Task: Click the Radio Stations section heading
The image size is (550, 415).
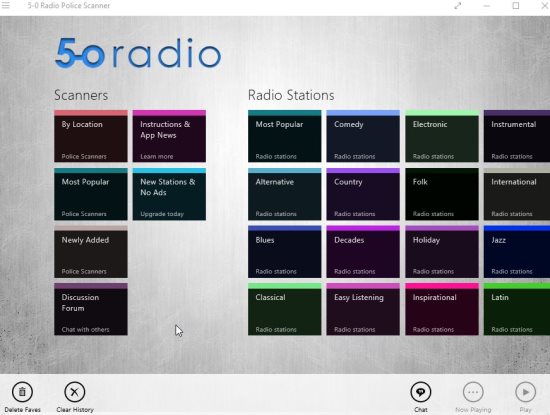Action: tap(291, 95)
